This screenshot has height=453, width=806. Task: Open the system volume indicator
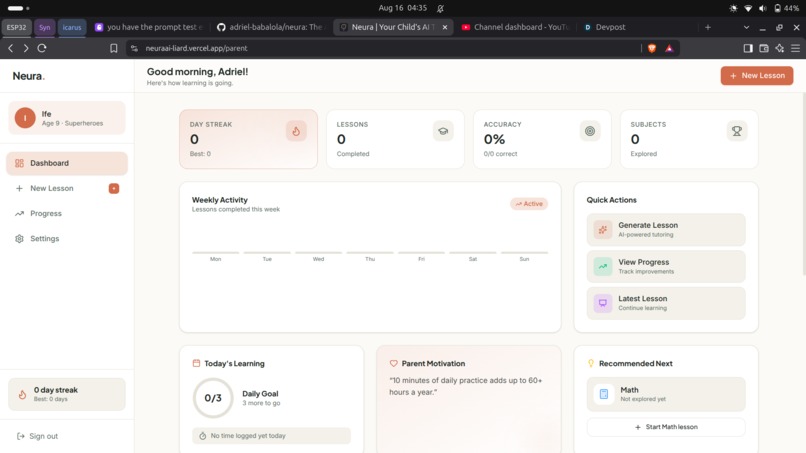pos(763,8)
